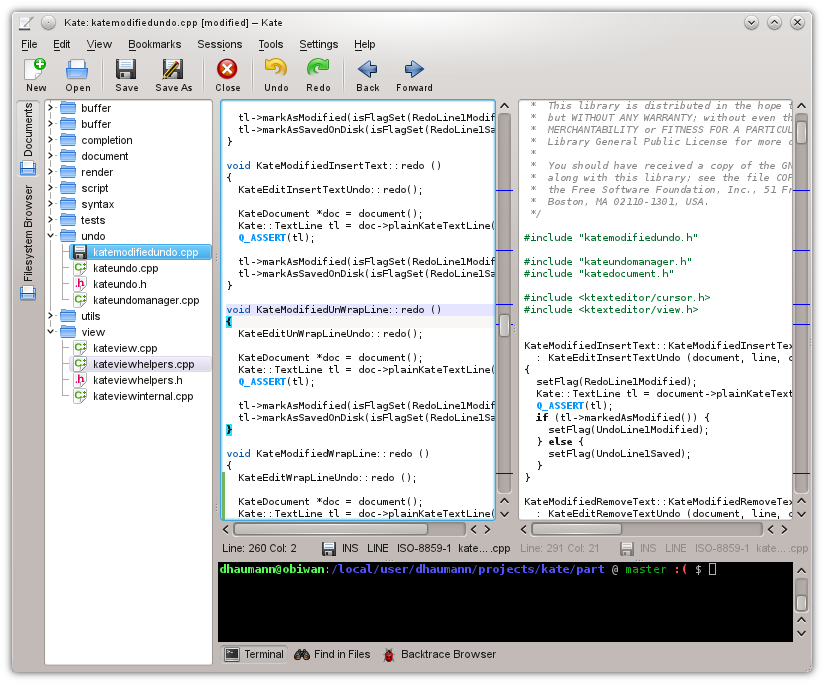Click left editor's horizontal scrollbar handle
Screen dimensions: 824x684
pyautogui.click(x=330, y=529)
